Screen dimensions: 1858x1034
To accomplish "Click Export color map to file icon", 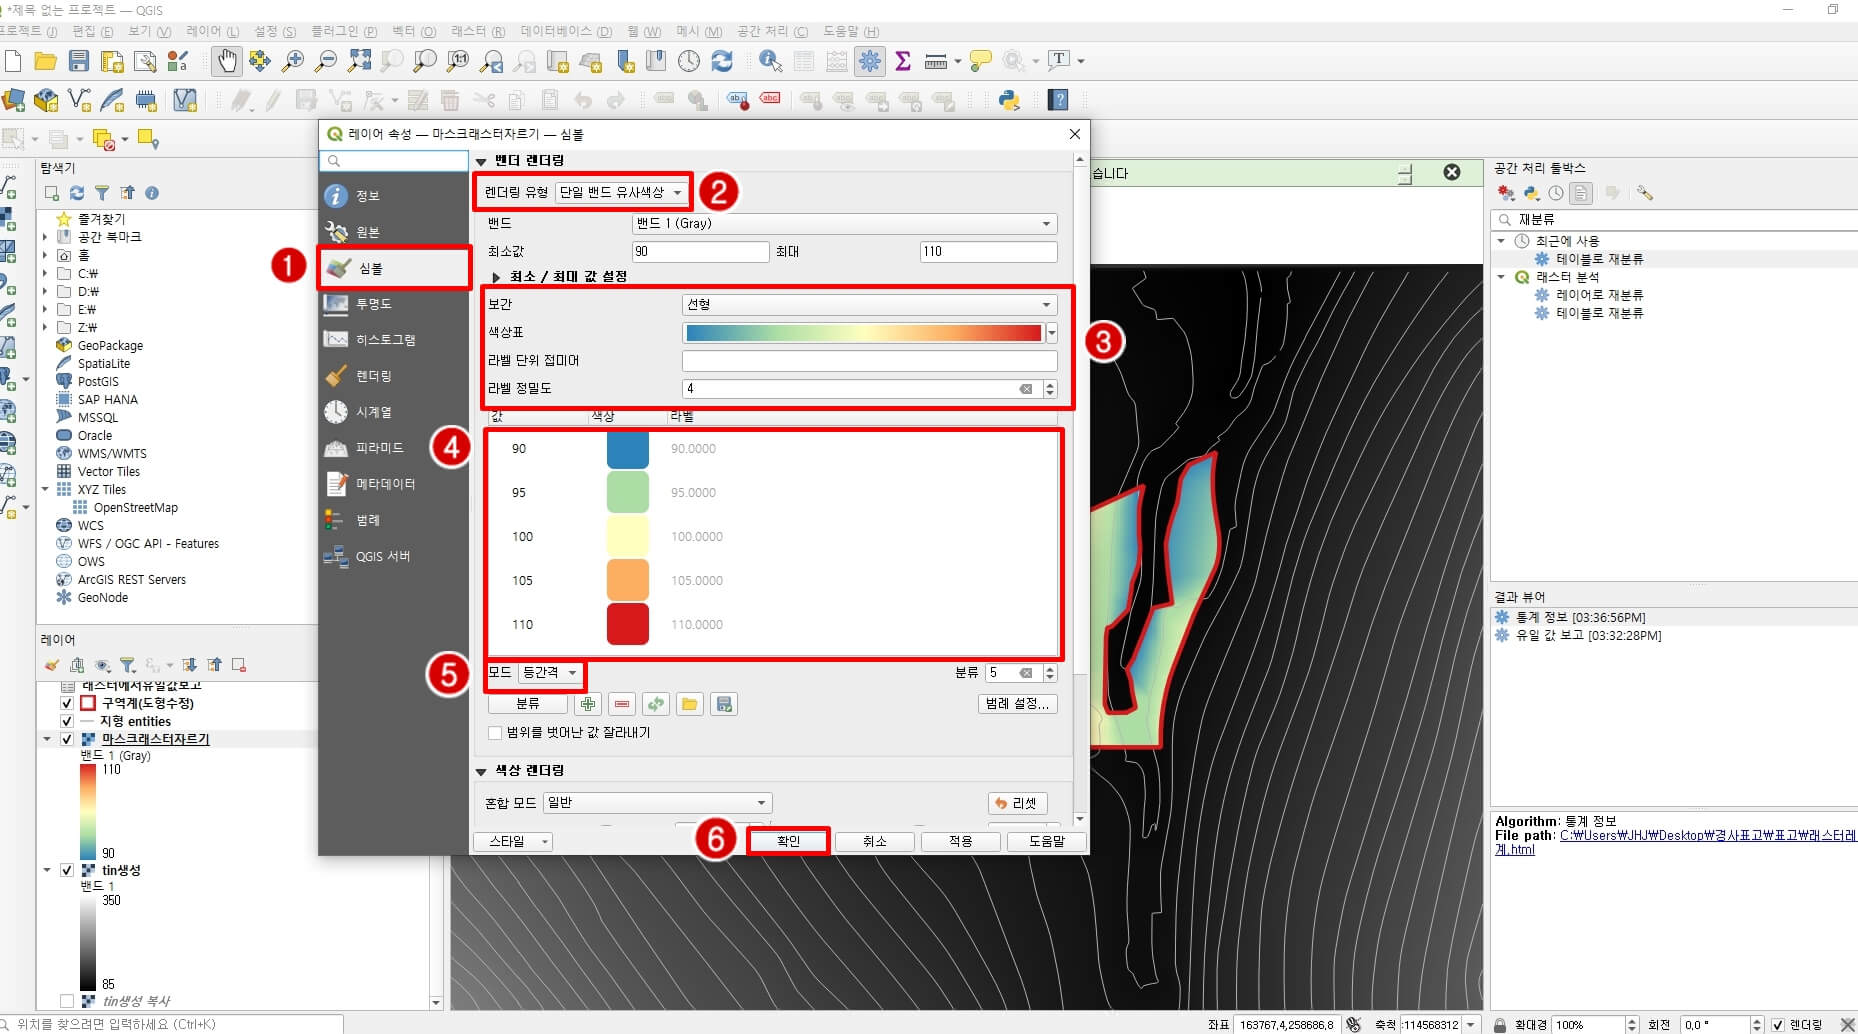I will (x=724, y=704).
